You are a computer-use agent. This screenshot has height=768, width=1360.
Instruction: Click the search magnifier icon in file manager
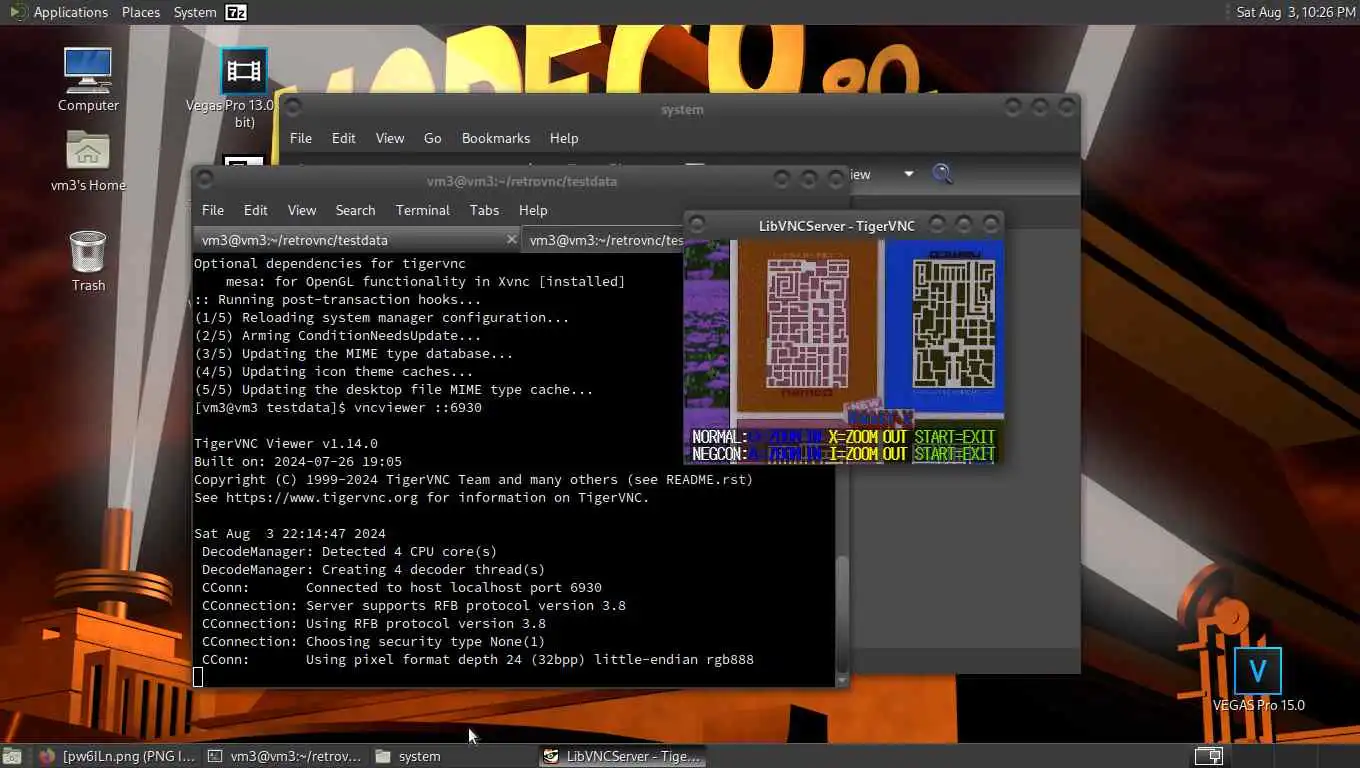(x=942, y=174)
